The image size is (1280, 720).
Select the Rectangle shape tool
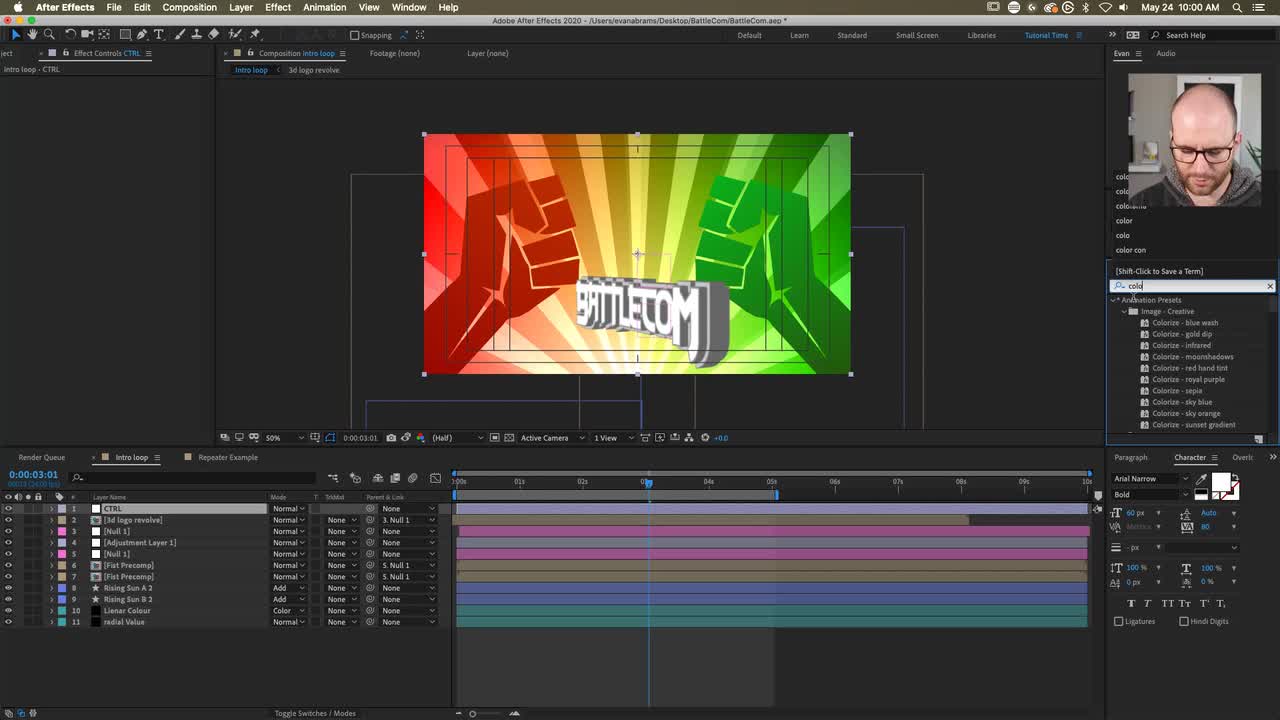(x=124, y=35)
